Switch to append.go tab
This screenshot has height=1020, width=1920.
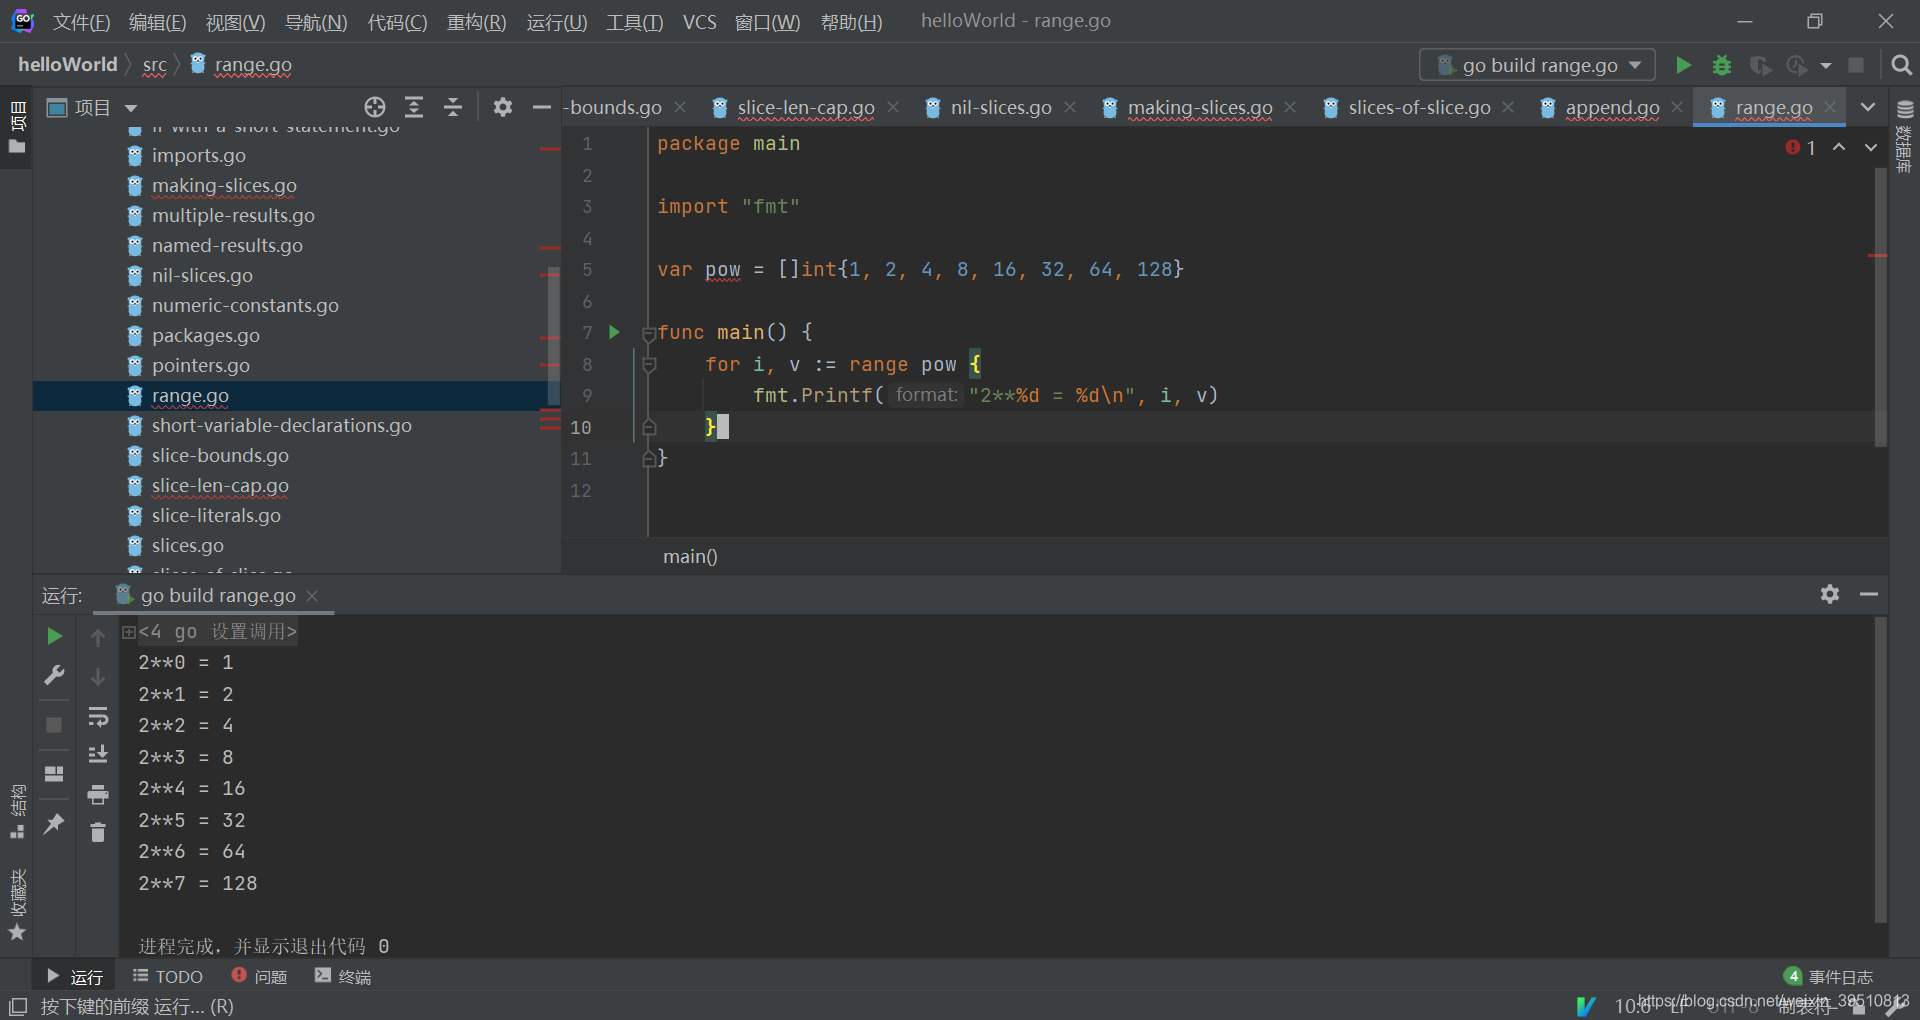1612,107
